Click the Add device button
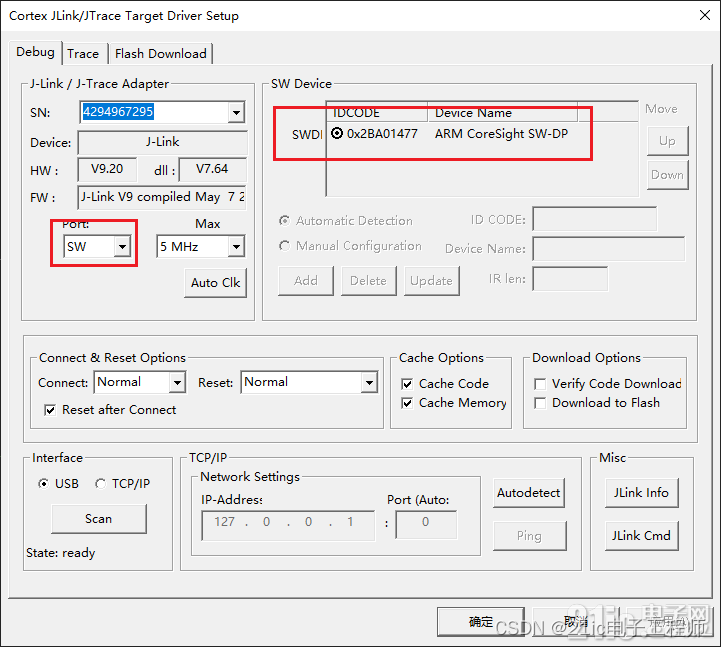The image size is (721, 647). (306, 281)
